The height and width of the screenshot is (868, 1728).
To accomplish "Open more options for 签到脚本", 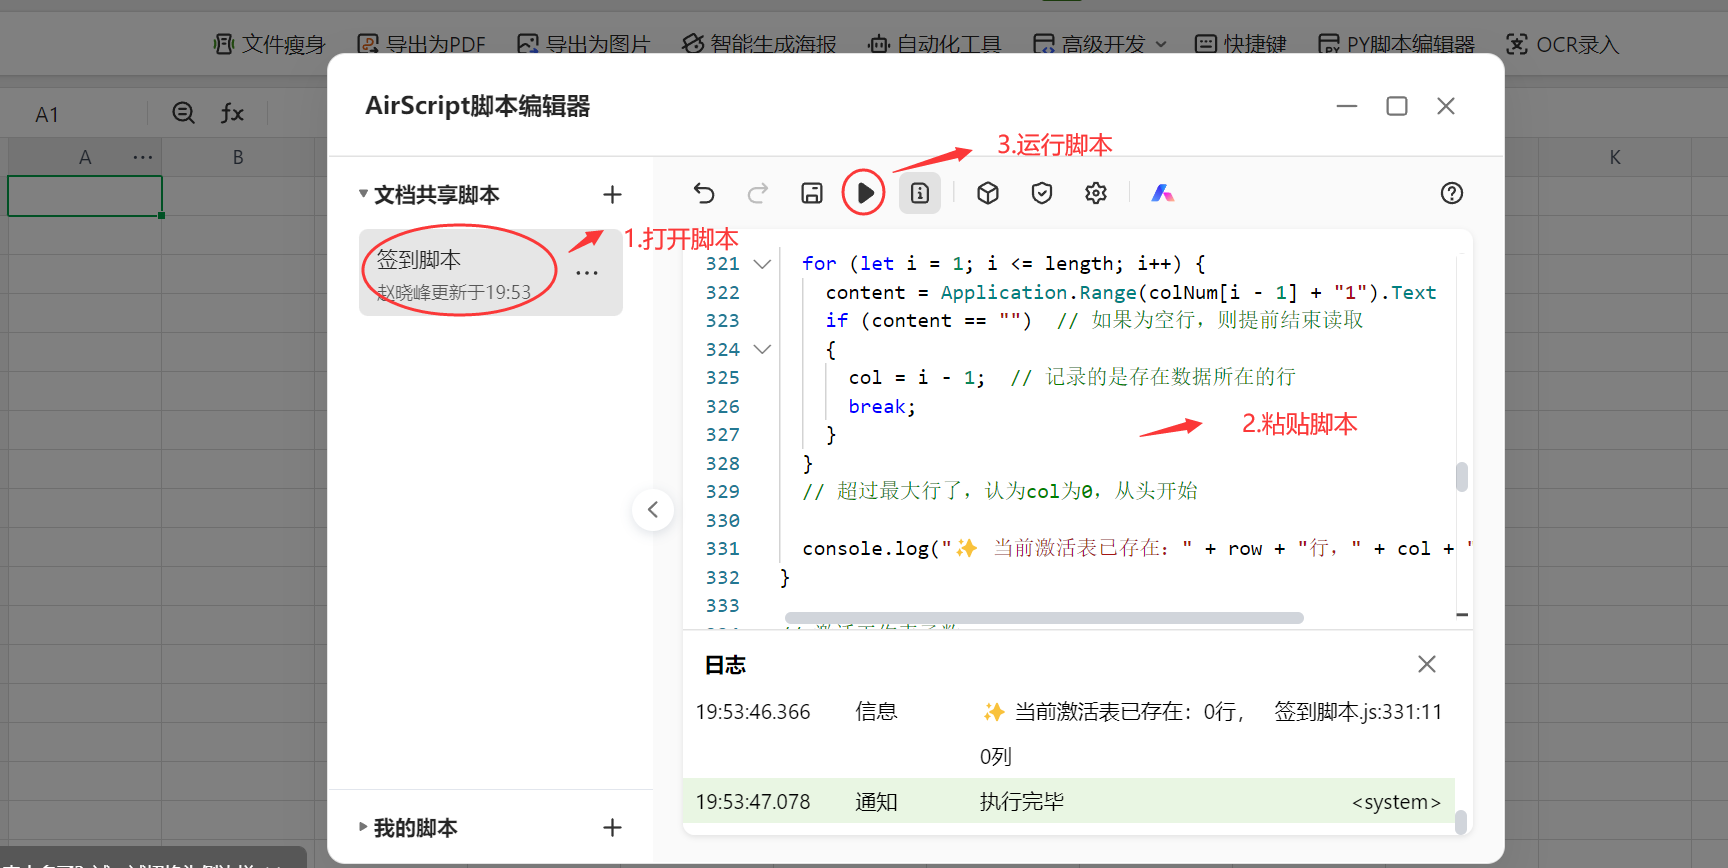I will (x=587, y=273).
